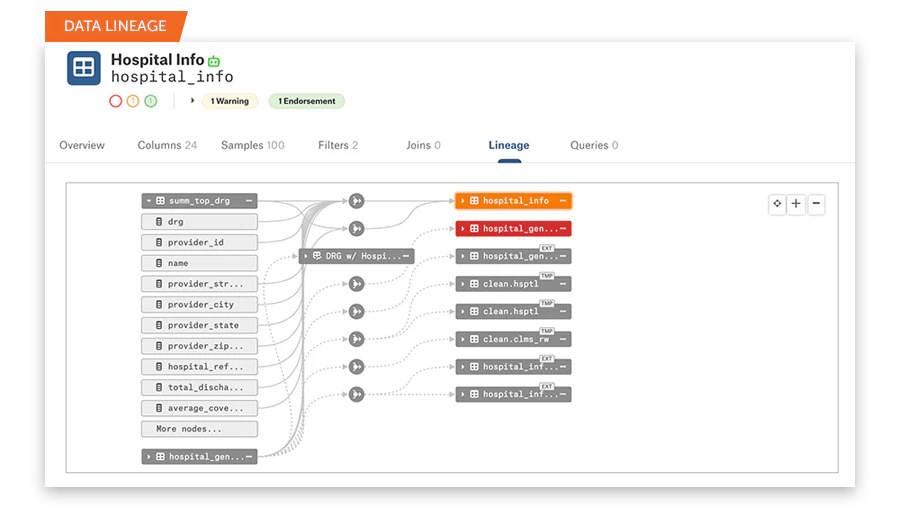Click the Hospital Info title
This screenshot has width=900, height=510.
(x=157, y=60)
